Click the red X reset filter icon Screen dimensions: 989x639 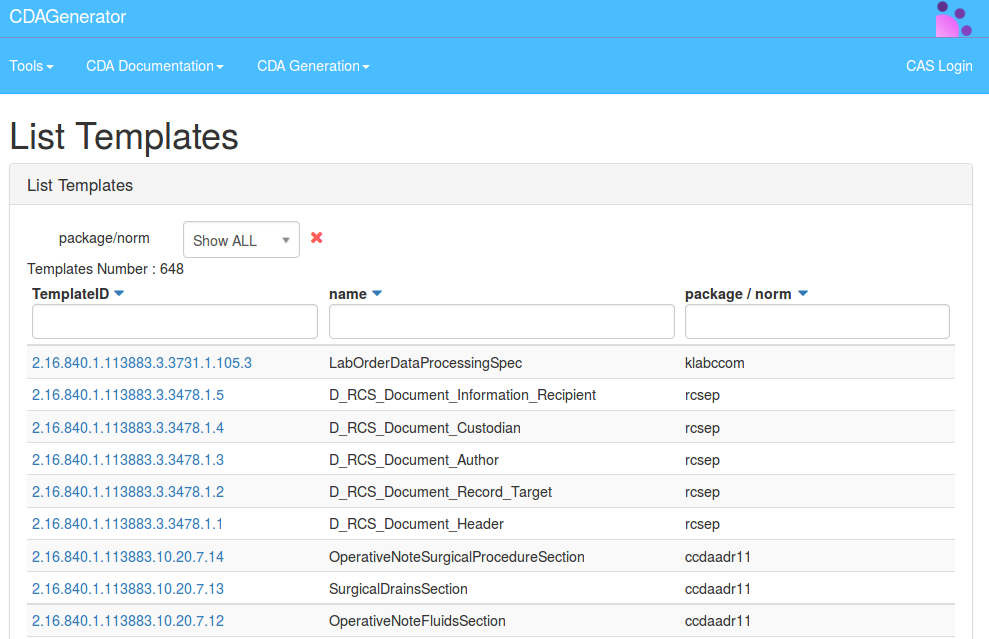point(317,238)
